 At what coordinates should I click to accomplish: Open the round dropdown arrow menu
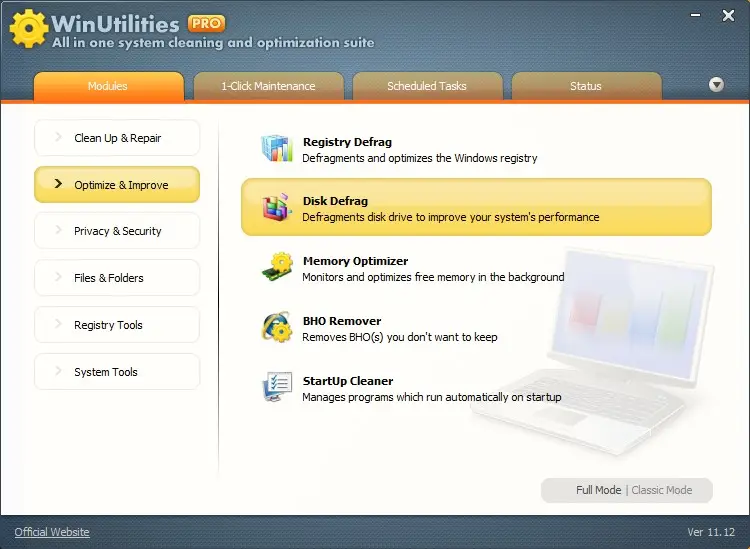(x=716, y=85)
